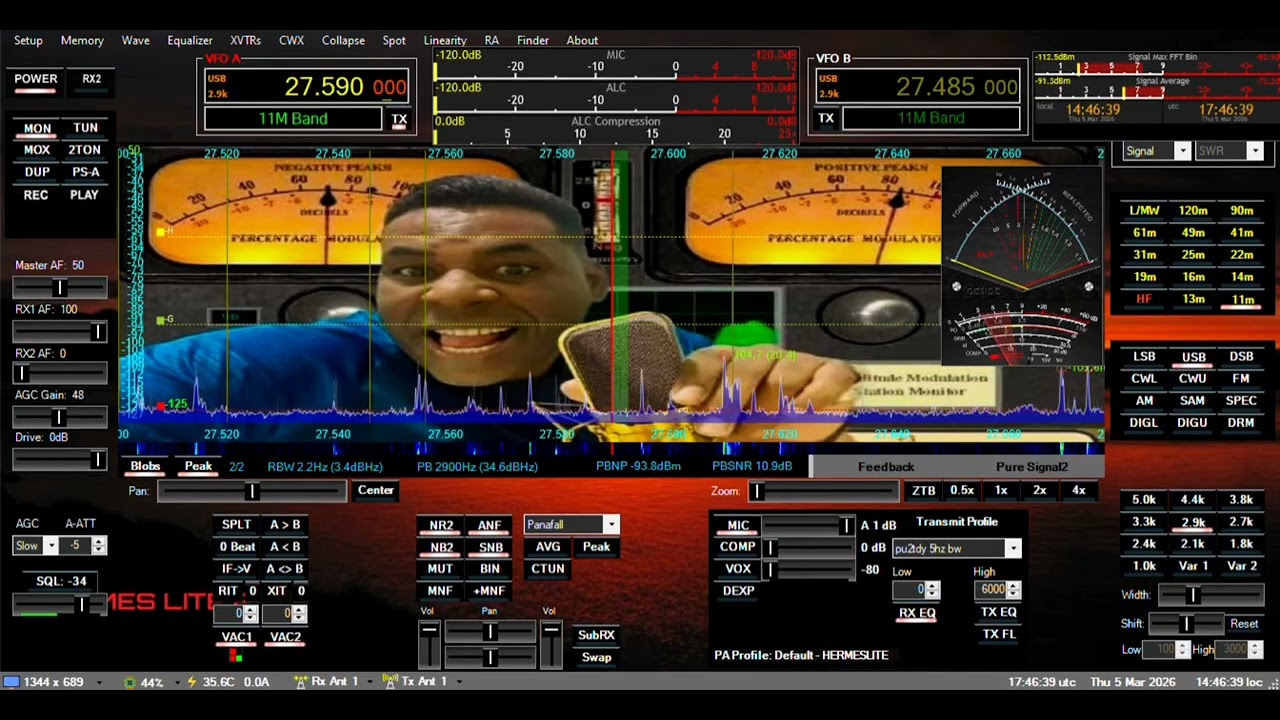Enable MOX transmit
This screenshot has height=720, width=1280.
tap(37, 150)
